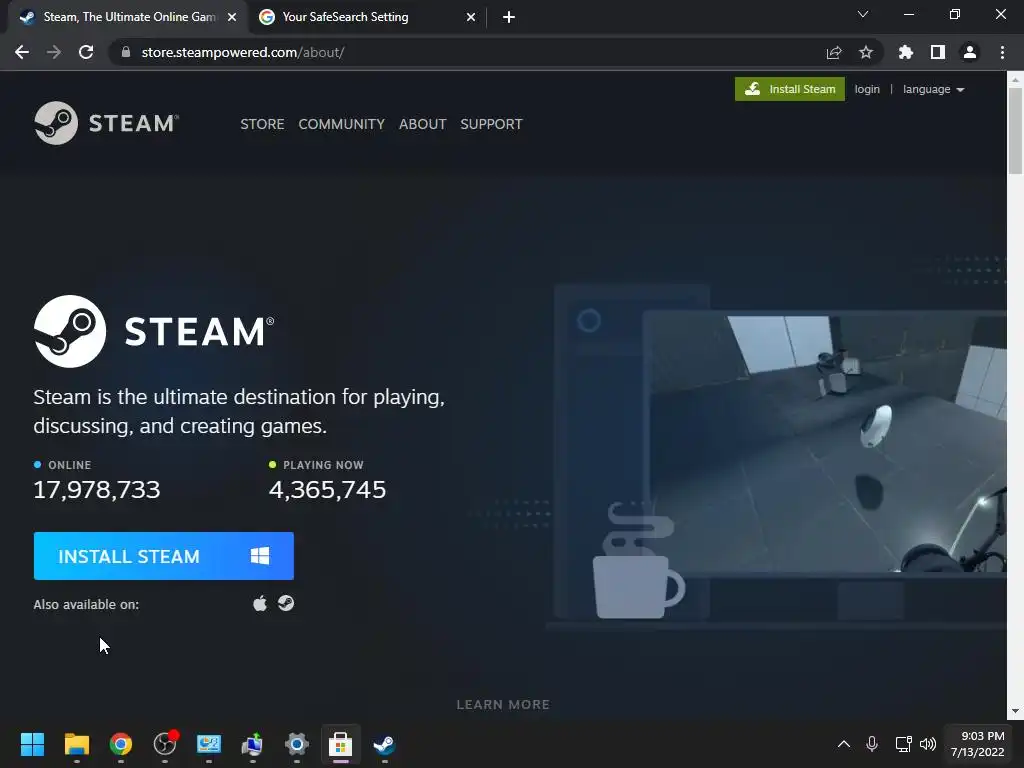This screenshot has height=768, width=1024.
Task: Click the scrollbar down arrow
Action: click(x=1015, y=711)
